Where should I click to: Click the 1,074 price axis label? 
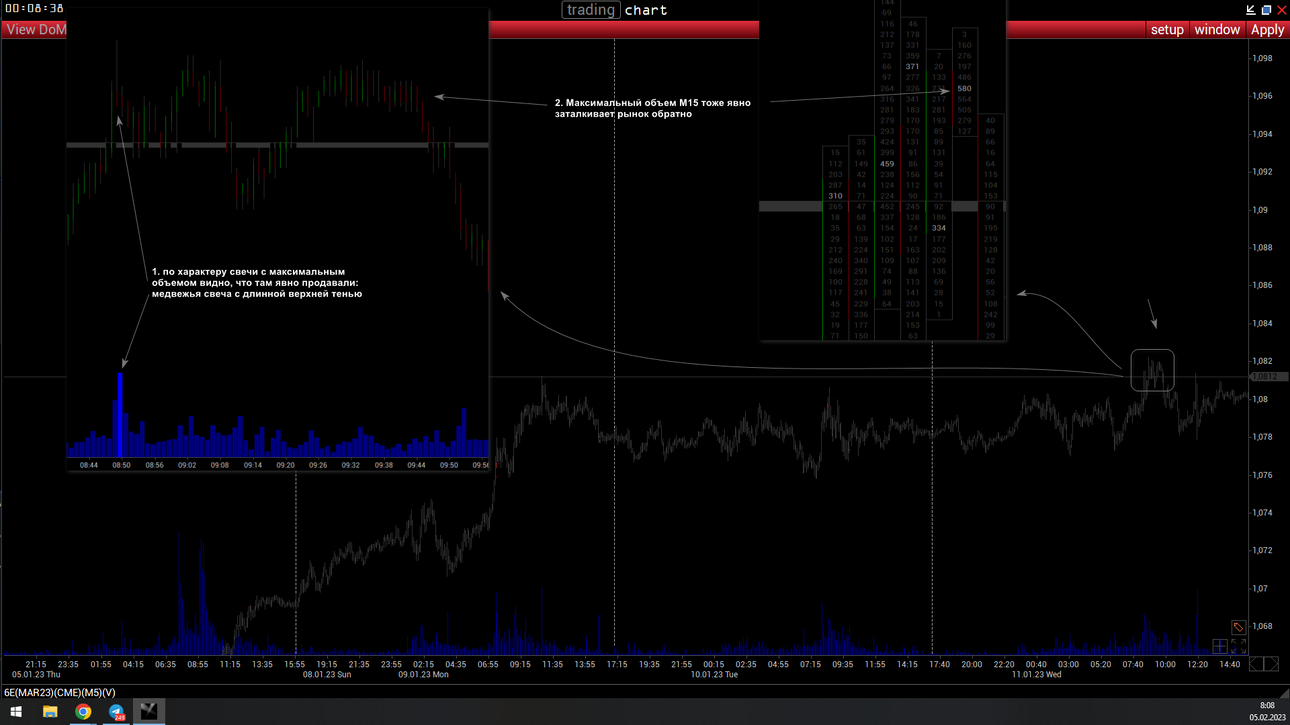point(1263,513)
